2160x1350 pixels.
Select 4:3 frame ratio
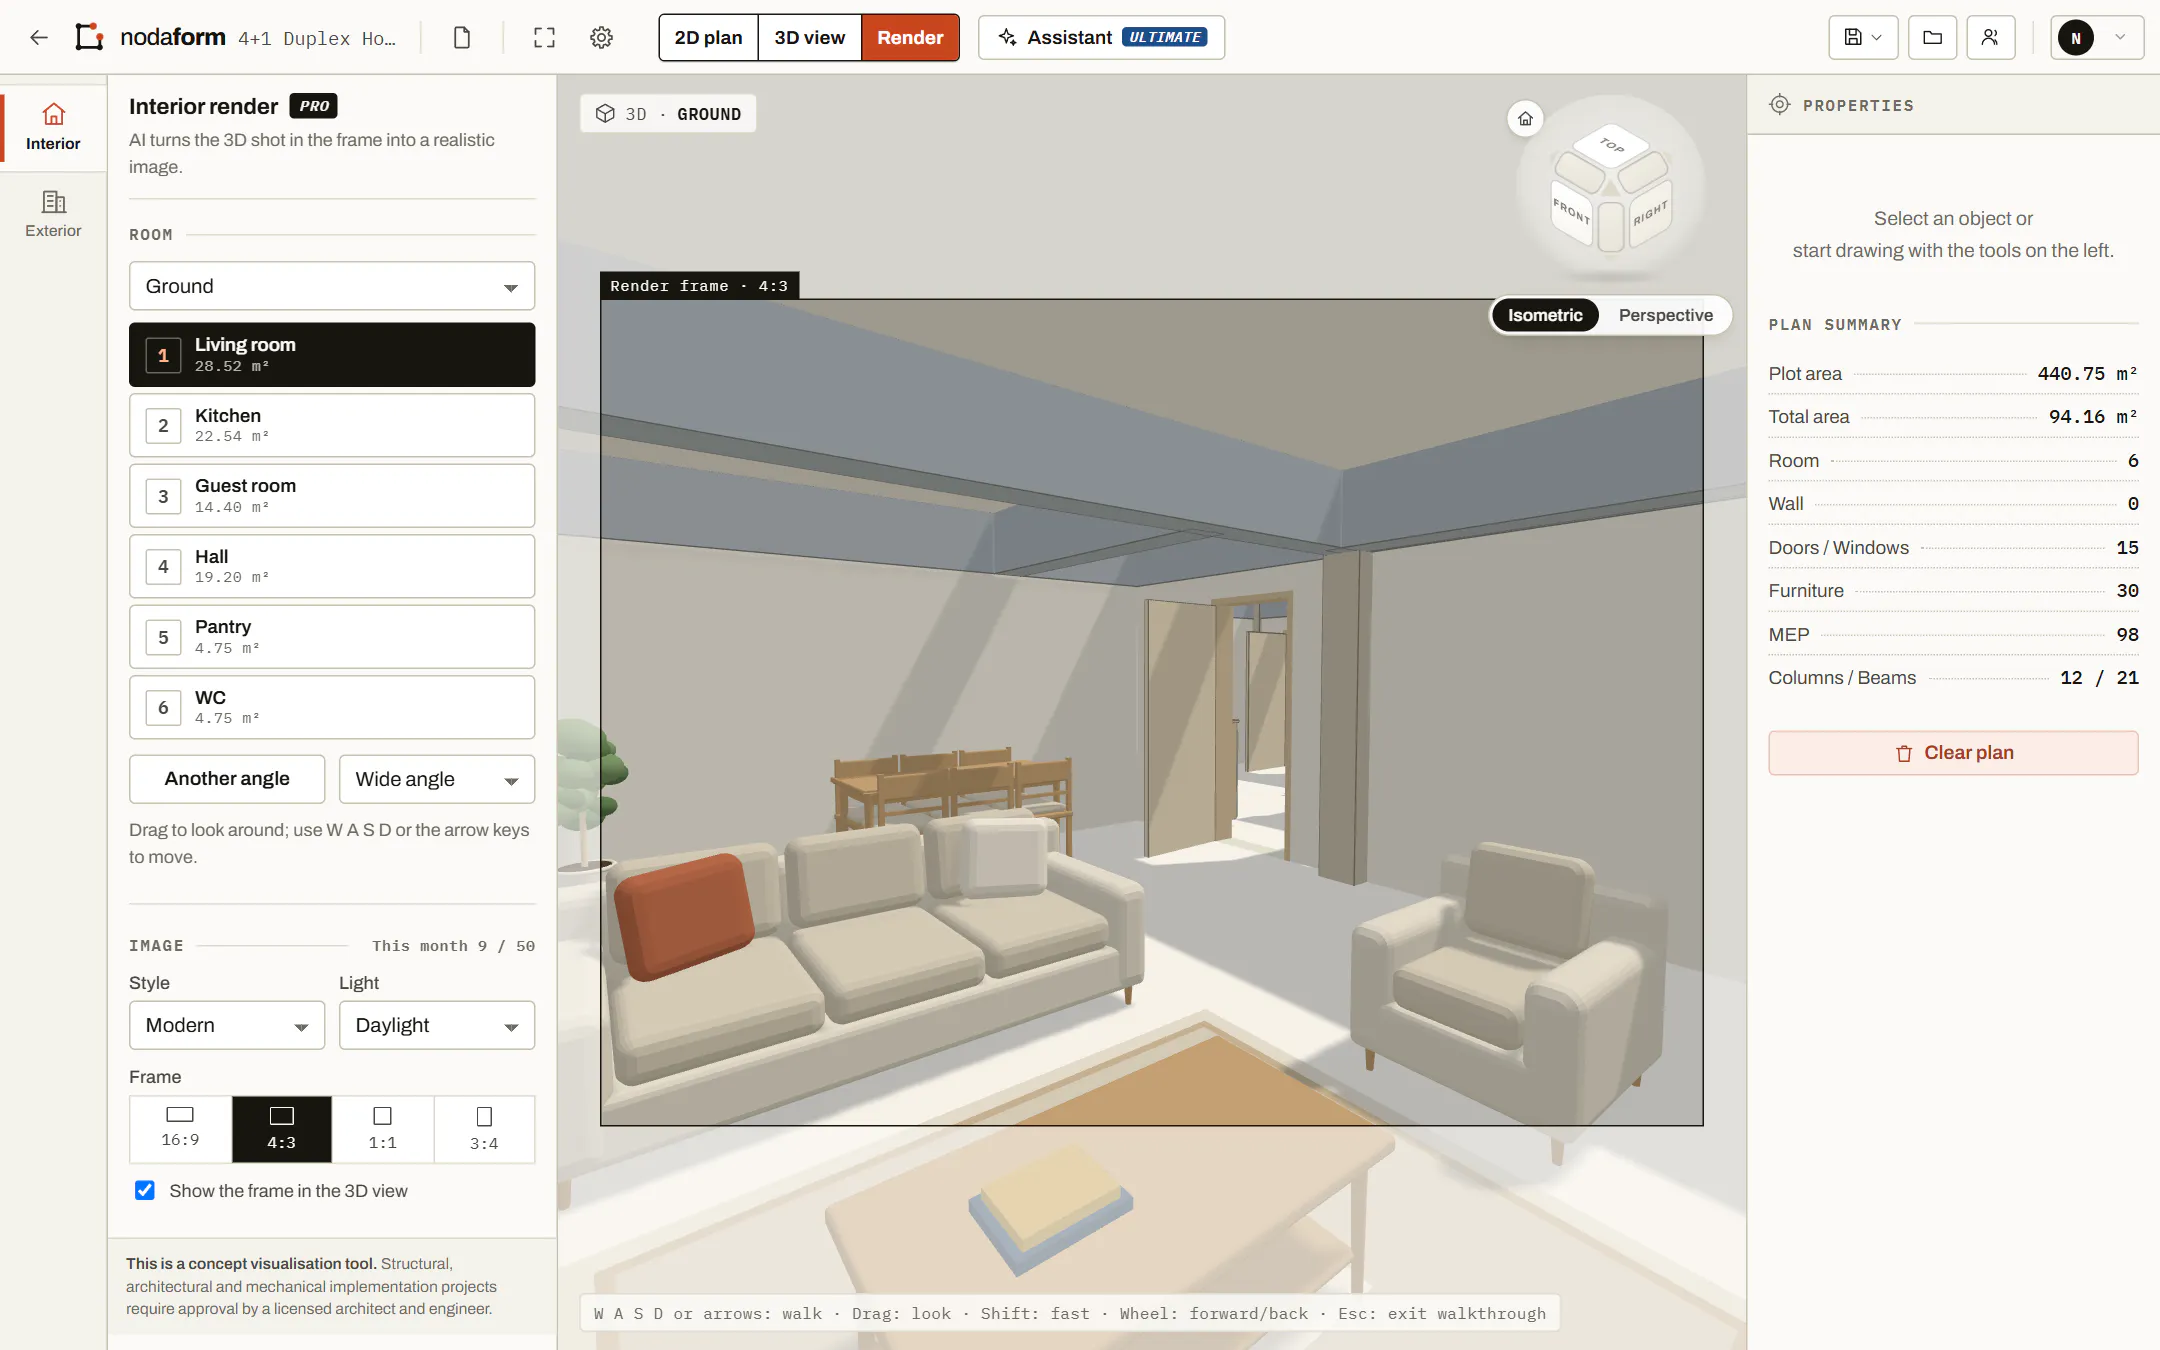click(281, 1129)
